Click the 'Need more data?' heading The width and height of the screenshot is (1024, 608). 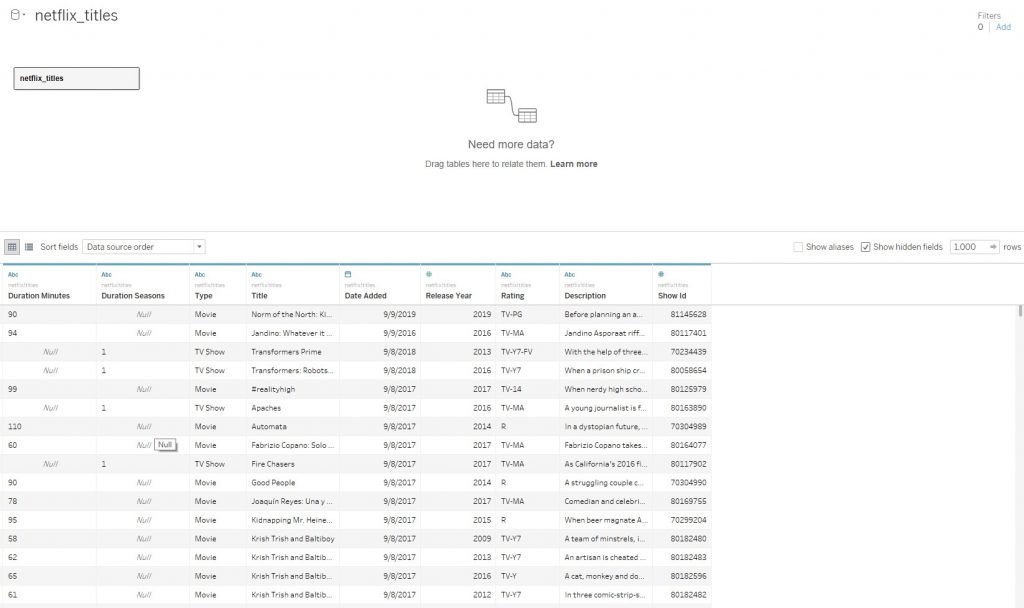511,144
